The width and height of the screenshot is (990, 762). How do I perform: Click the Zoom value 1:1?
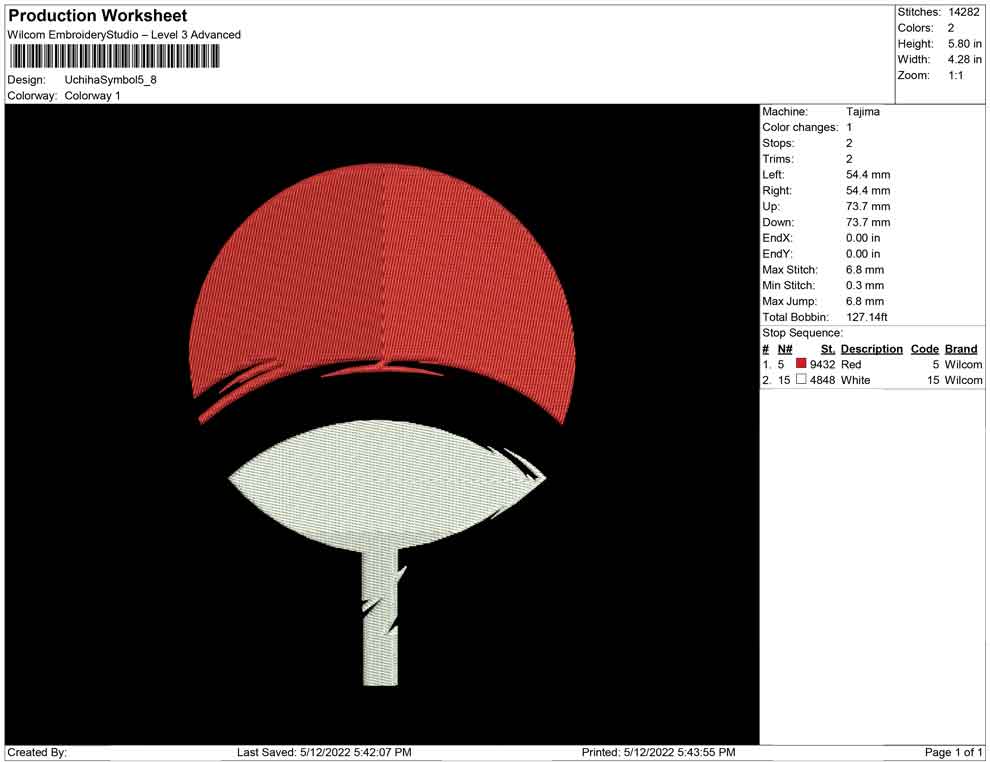[955, 76]
